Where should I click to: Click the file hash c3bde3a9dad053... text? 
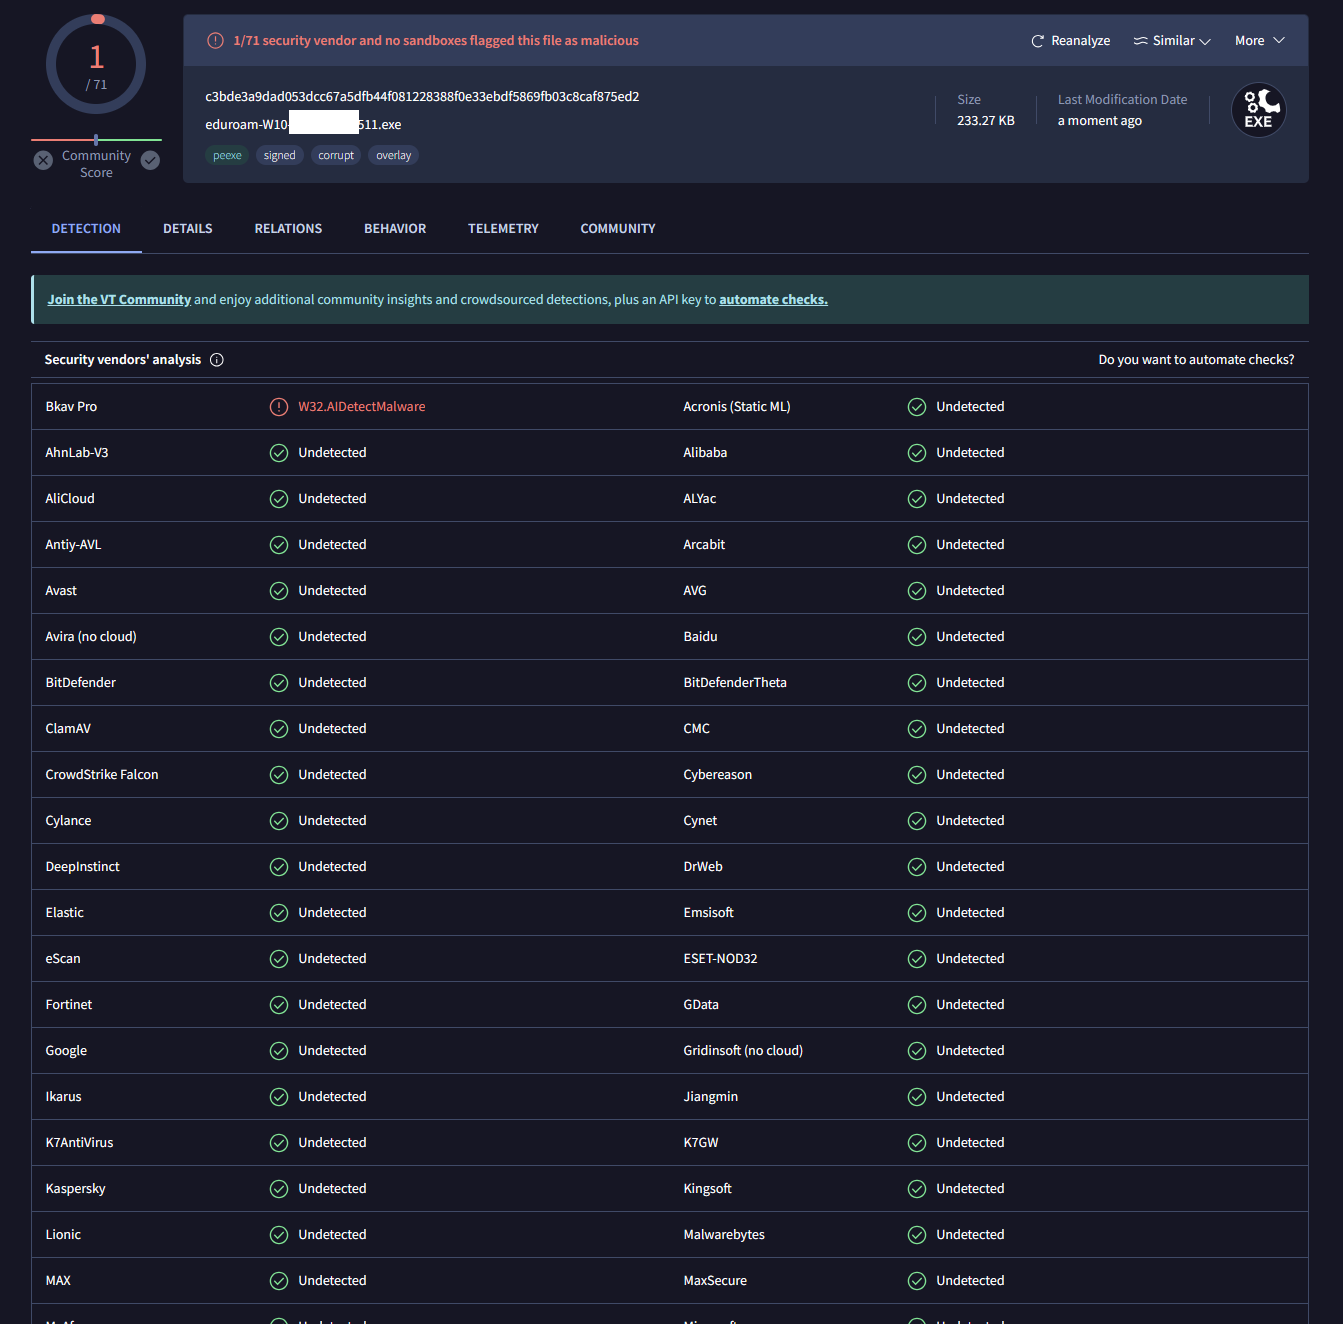tap(422, 97)
